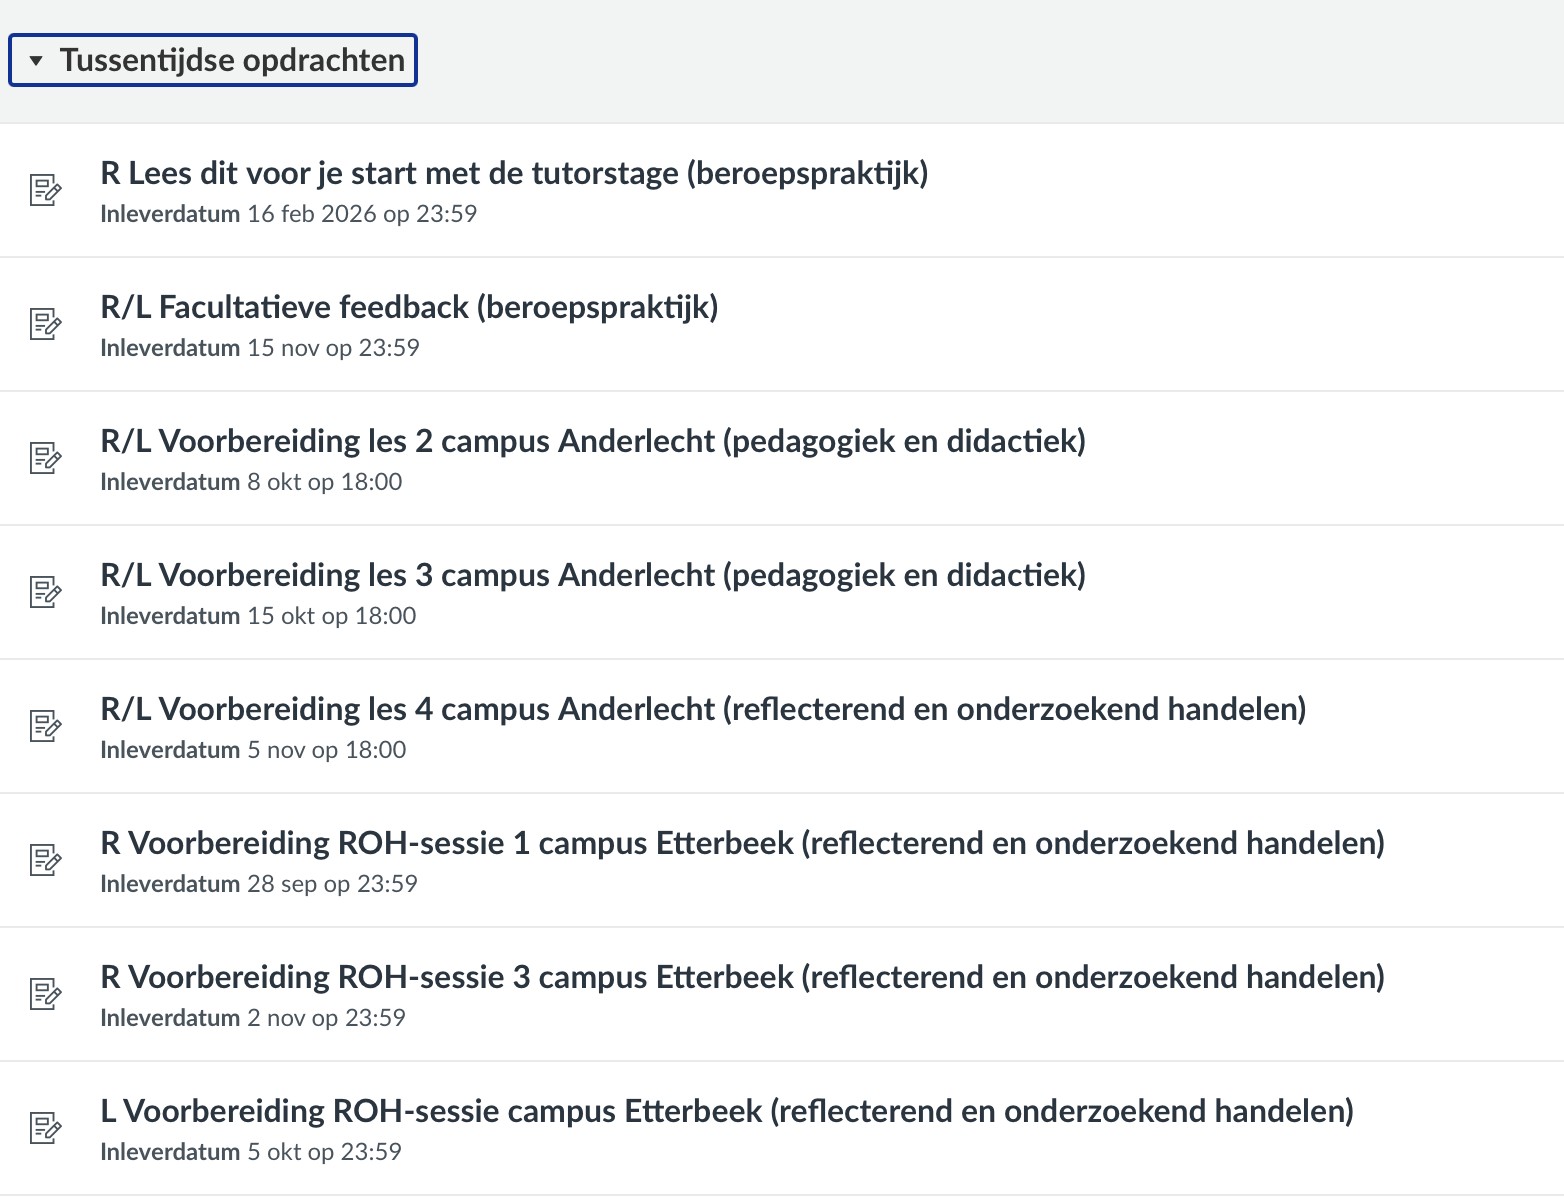
Task: Open R/L Voorbereiding les 2 campus Anderlecht
Action: [x=593, y=441]
